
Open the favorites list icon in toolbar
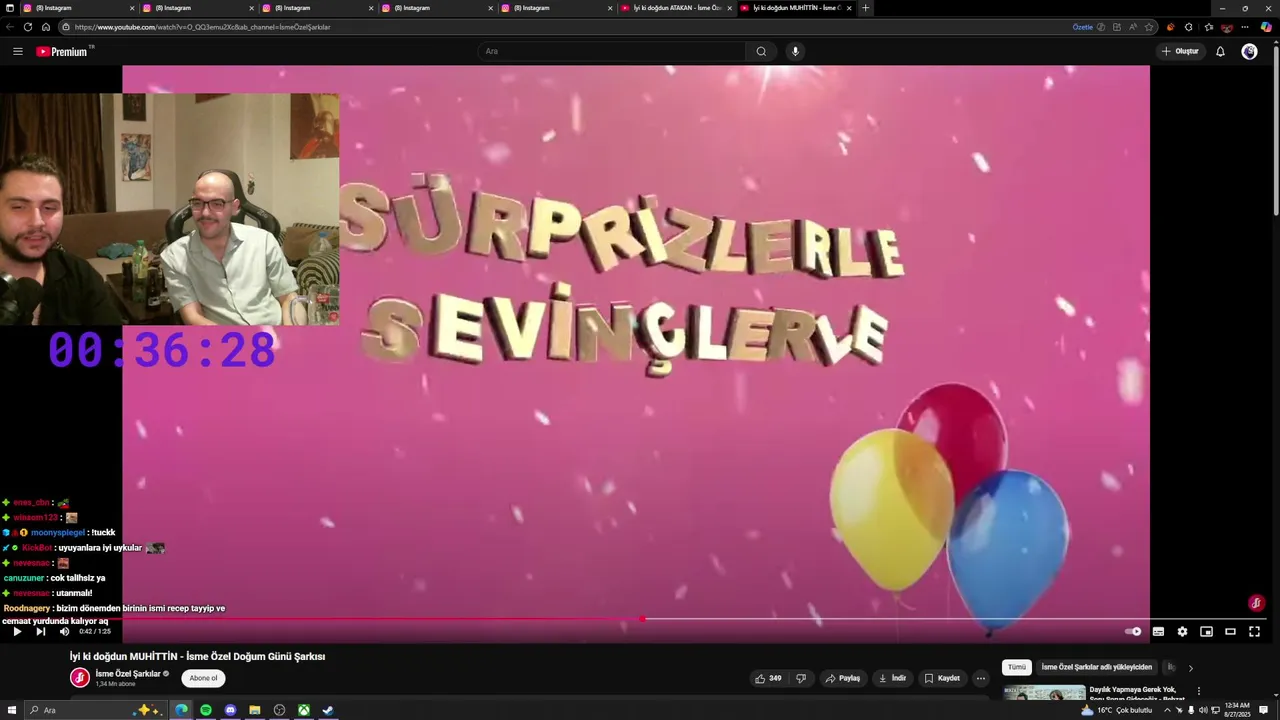[x=1208, y=27]
